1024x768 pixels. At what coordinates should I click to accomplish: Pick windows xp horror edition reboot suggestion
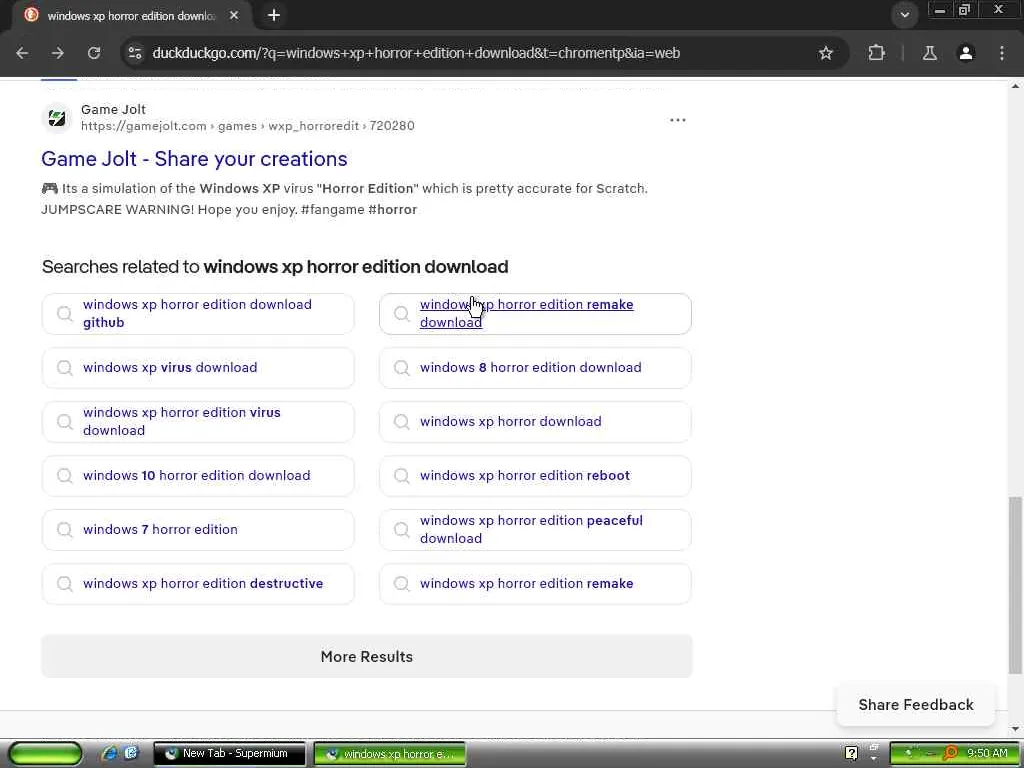tap(535, 476)
